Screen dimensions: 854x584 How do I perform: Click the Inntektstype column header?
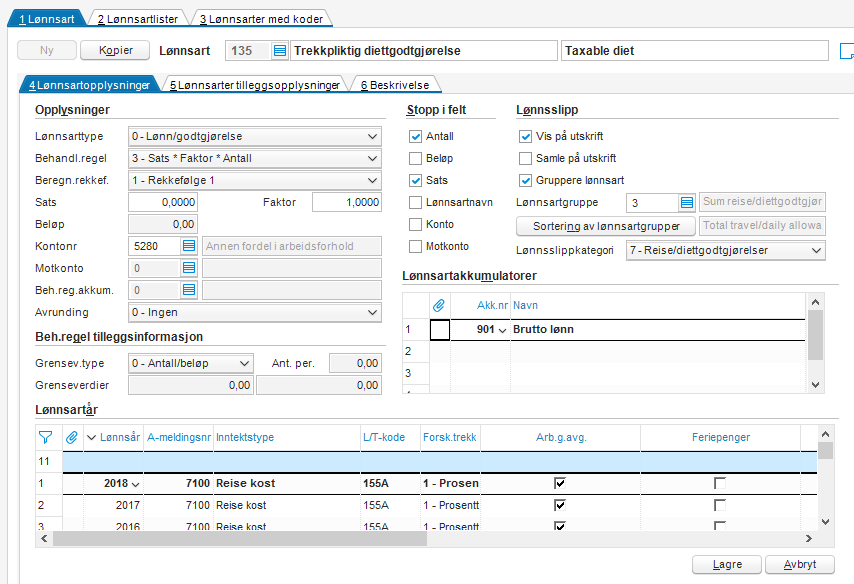pyautogui.click(x=287, y=437)
